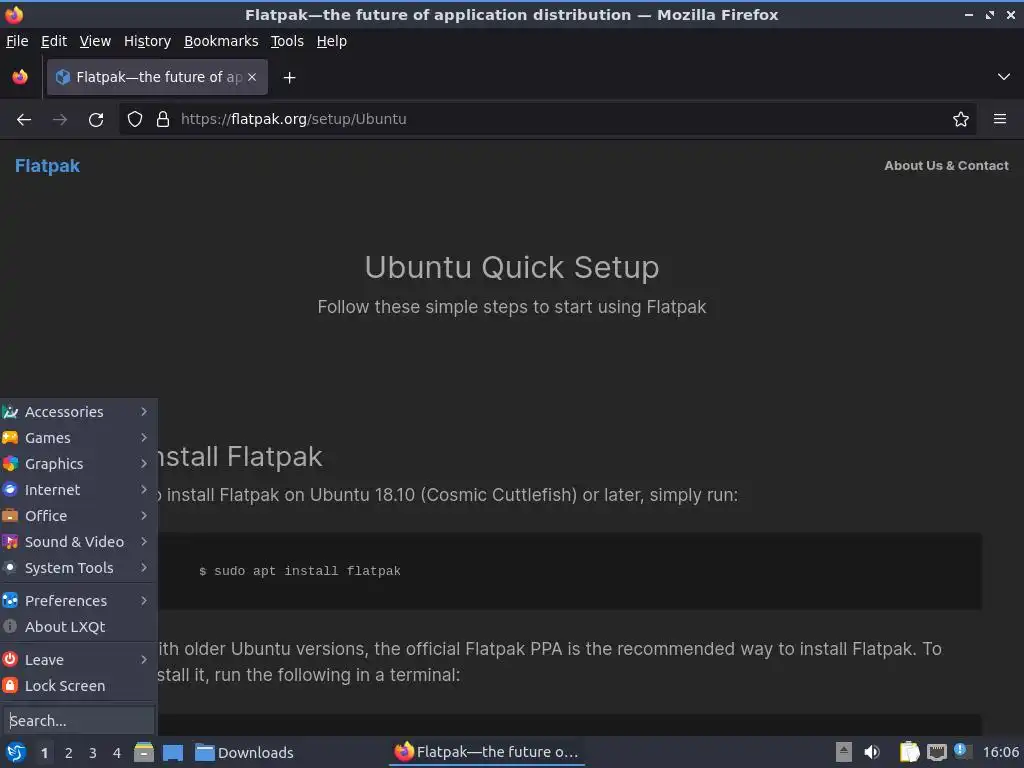Expand the Accessories menu category

[78, 412]
